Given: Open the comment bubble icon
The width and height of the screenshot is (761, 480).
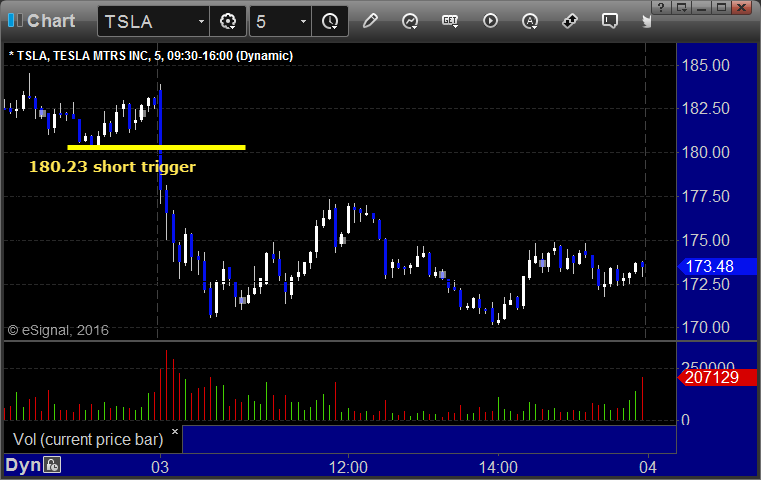Looking at the screenshot, I should pyautogui.click(x=610, y=21).
